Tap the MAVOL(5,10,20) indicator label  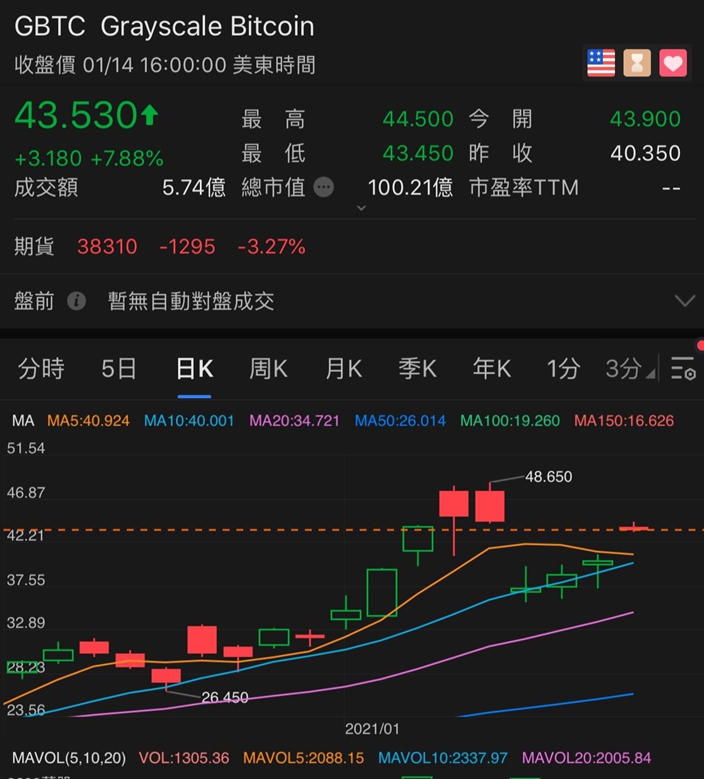pos(69,758)
